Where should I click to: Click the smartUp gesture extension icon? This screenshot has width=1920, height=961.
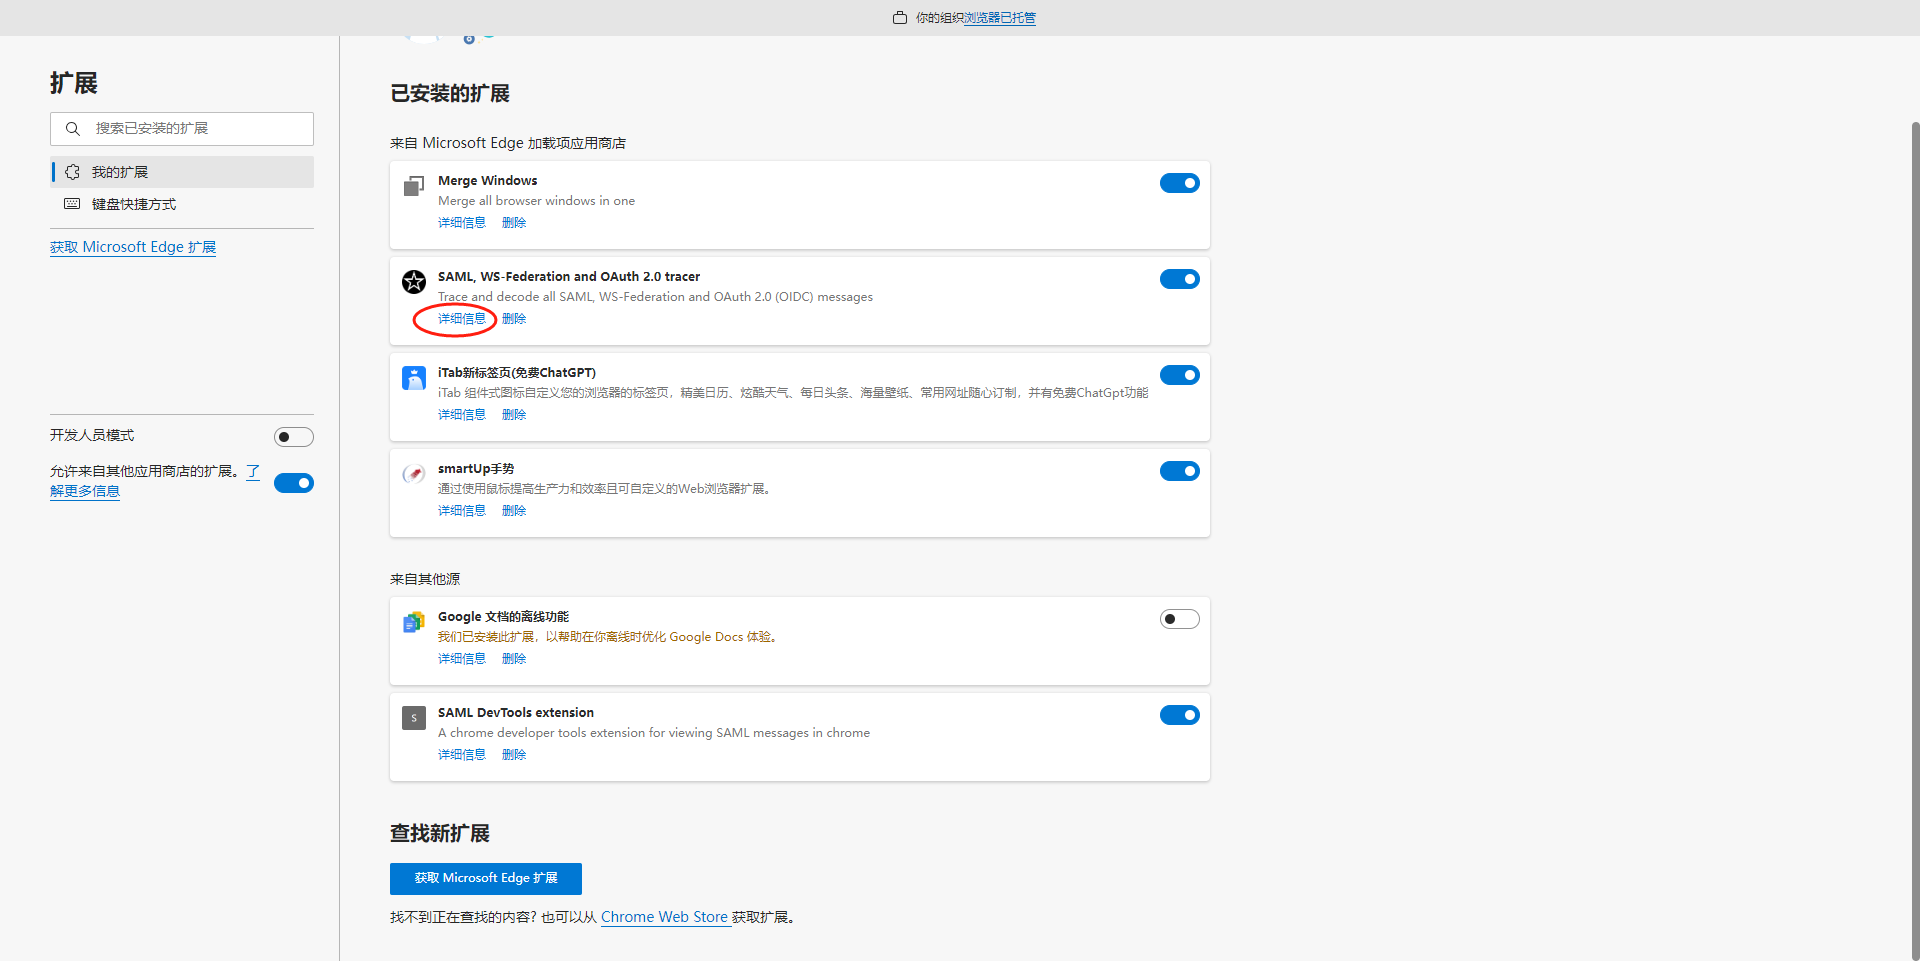coord(413,474)
